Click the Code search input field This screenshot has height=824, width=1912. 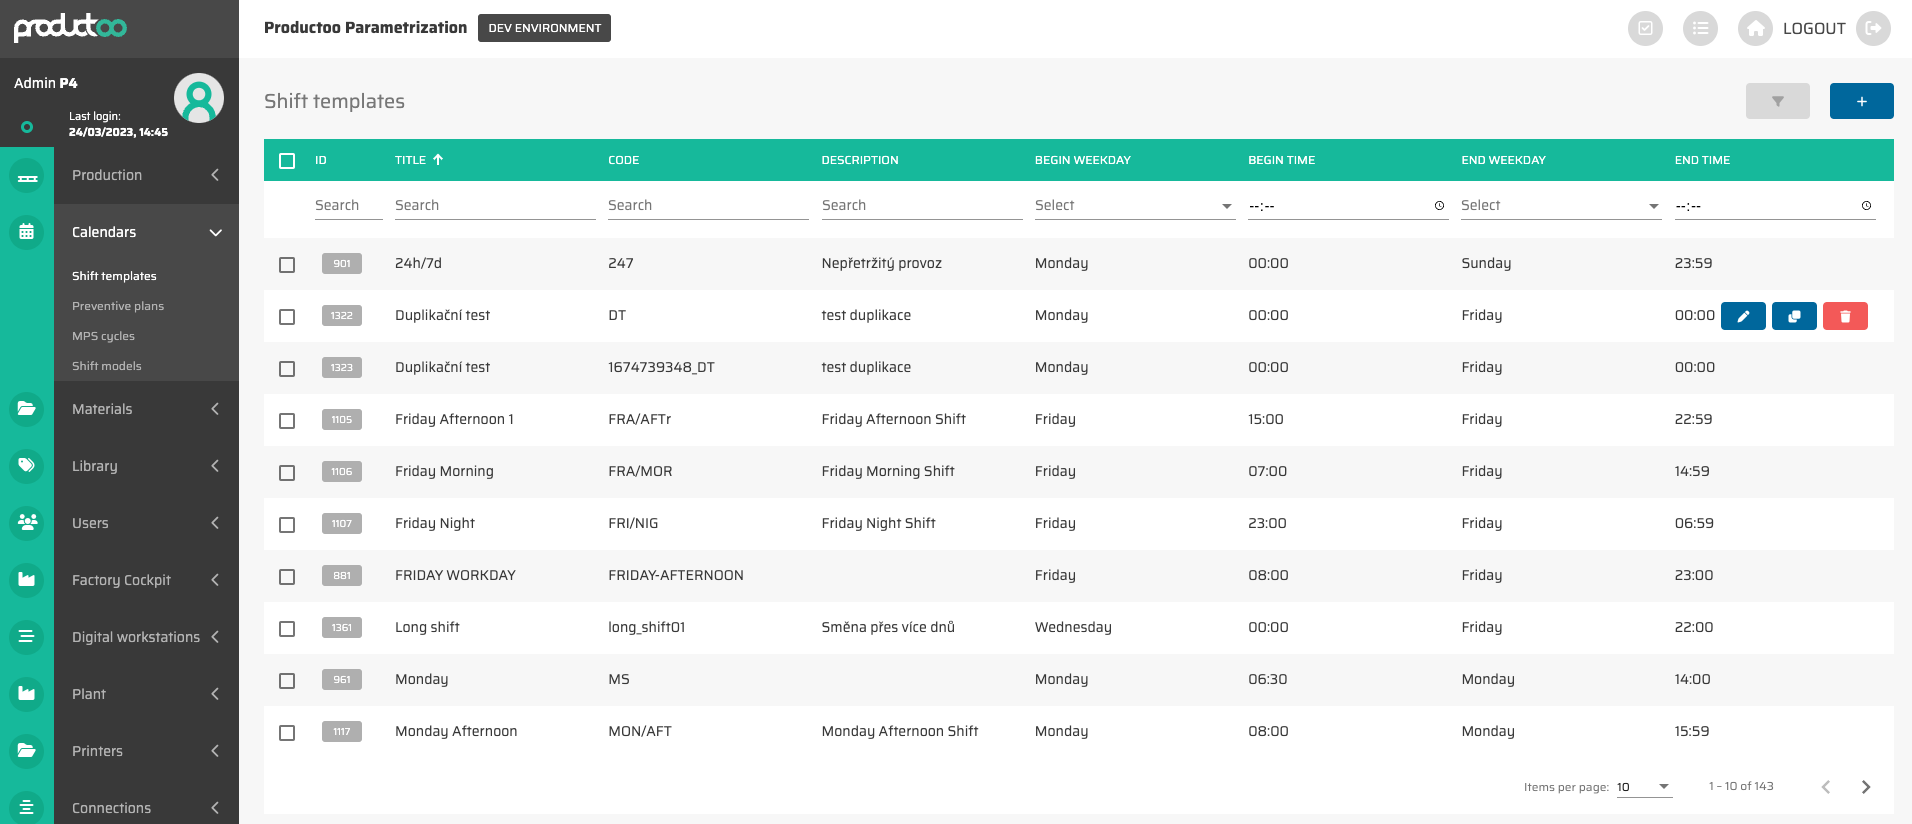pyautogui.click(x=707, y=206)
